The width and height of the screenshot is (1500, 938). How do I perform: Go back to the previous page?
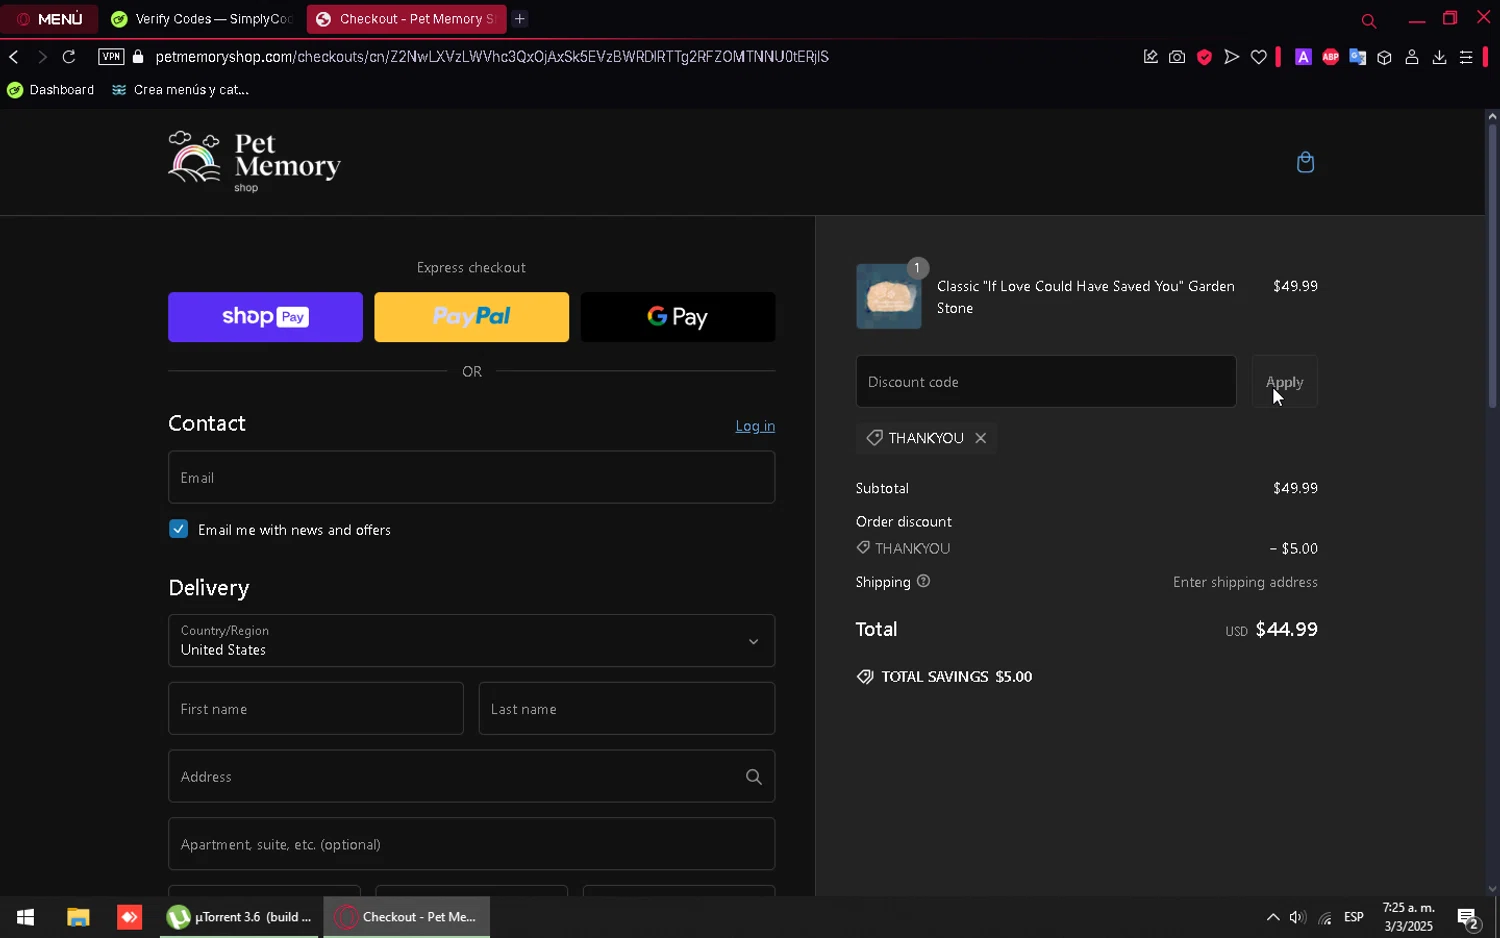[x=14, y=57]
